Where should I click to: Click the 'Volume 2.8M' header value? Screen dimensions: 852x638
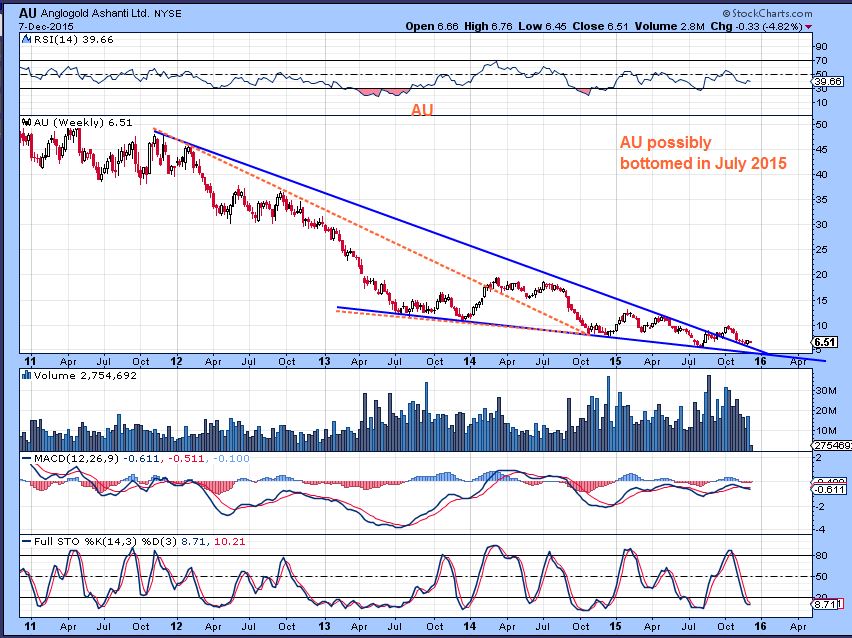click(x=670, y=26)
